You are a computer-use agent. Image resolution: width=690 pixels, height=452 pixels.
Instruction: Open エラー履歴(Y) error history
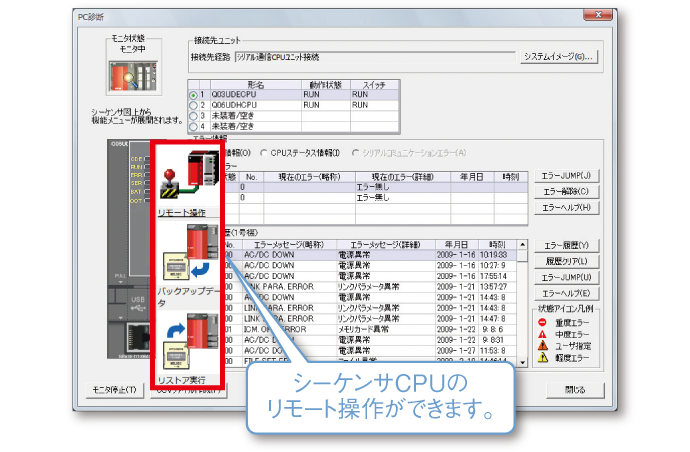point(567,245)
